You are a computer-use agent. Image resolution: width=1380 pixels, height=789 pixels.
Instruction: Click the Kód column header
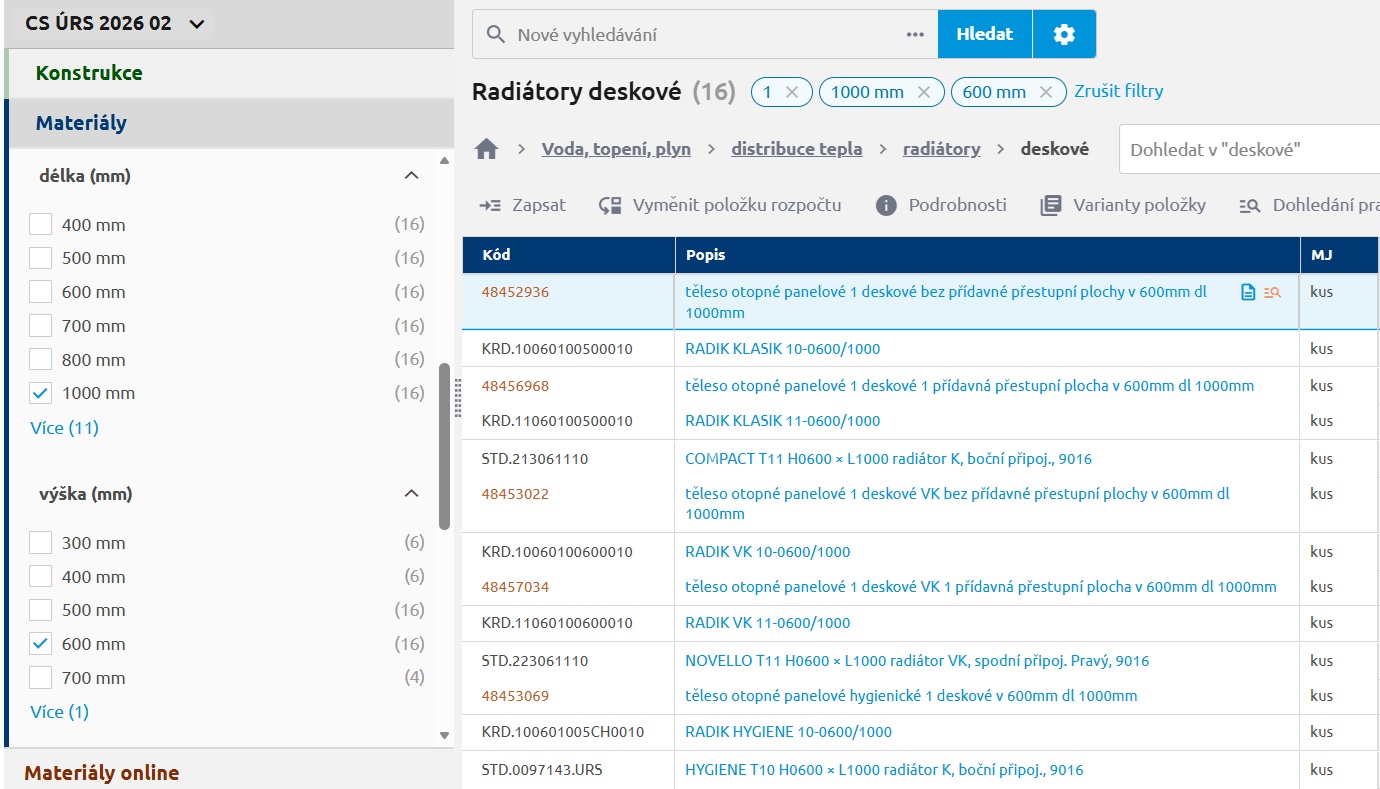(569, 254)
